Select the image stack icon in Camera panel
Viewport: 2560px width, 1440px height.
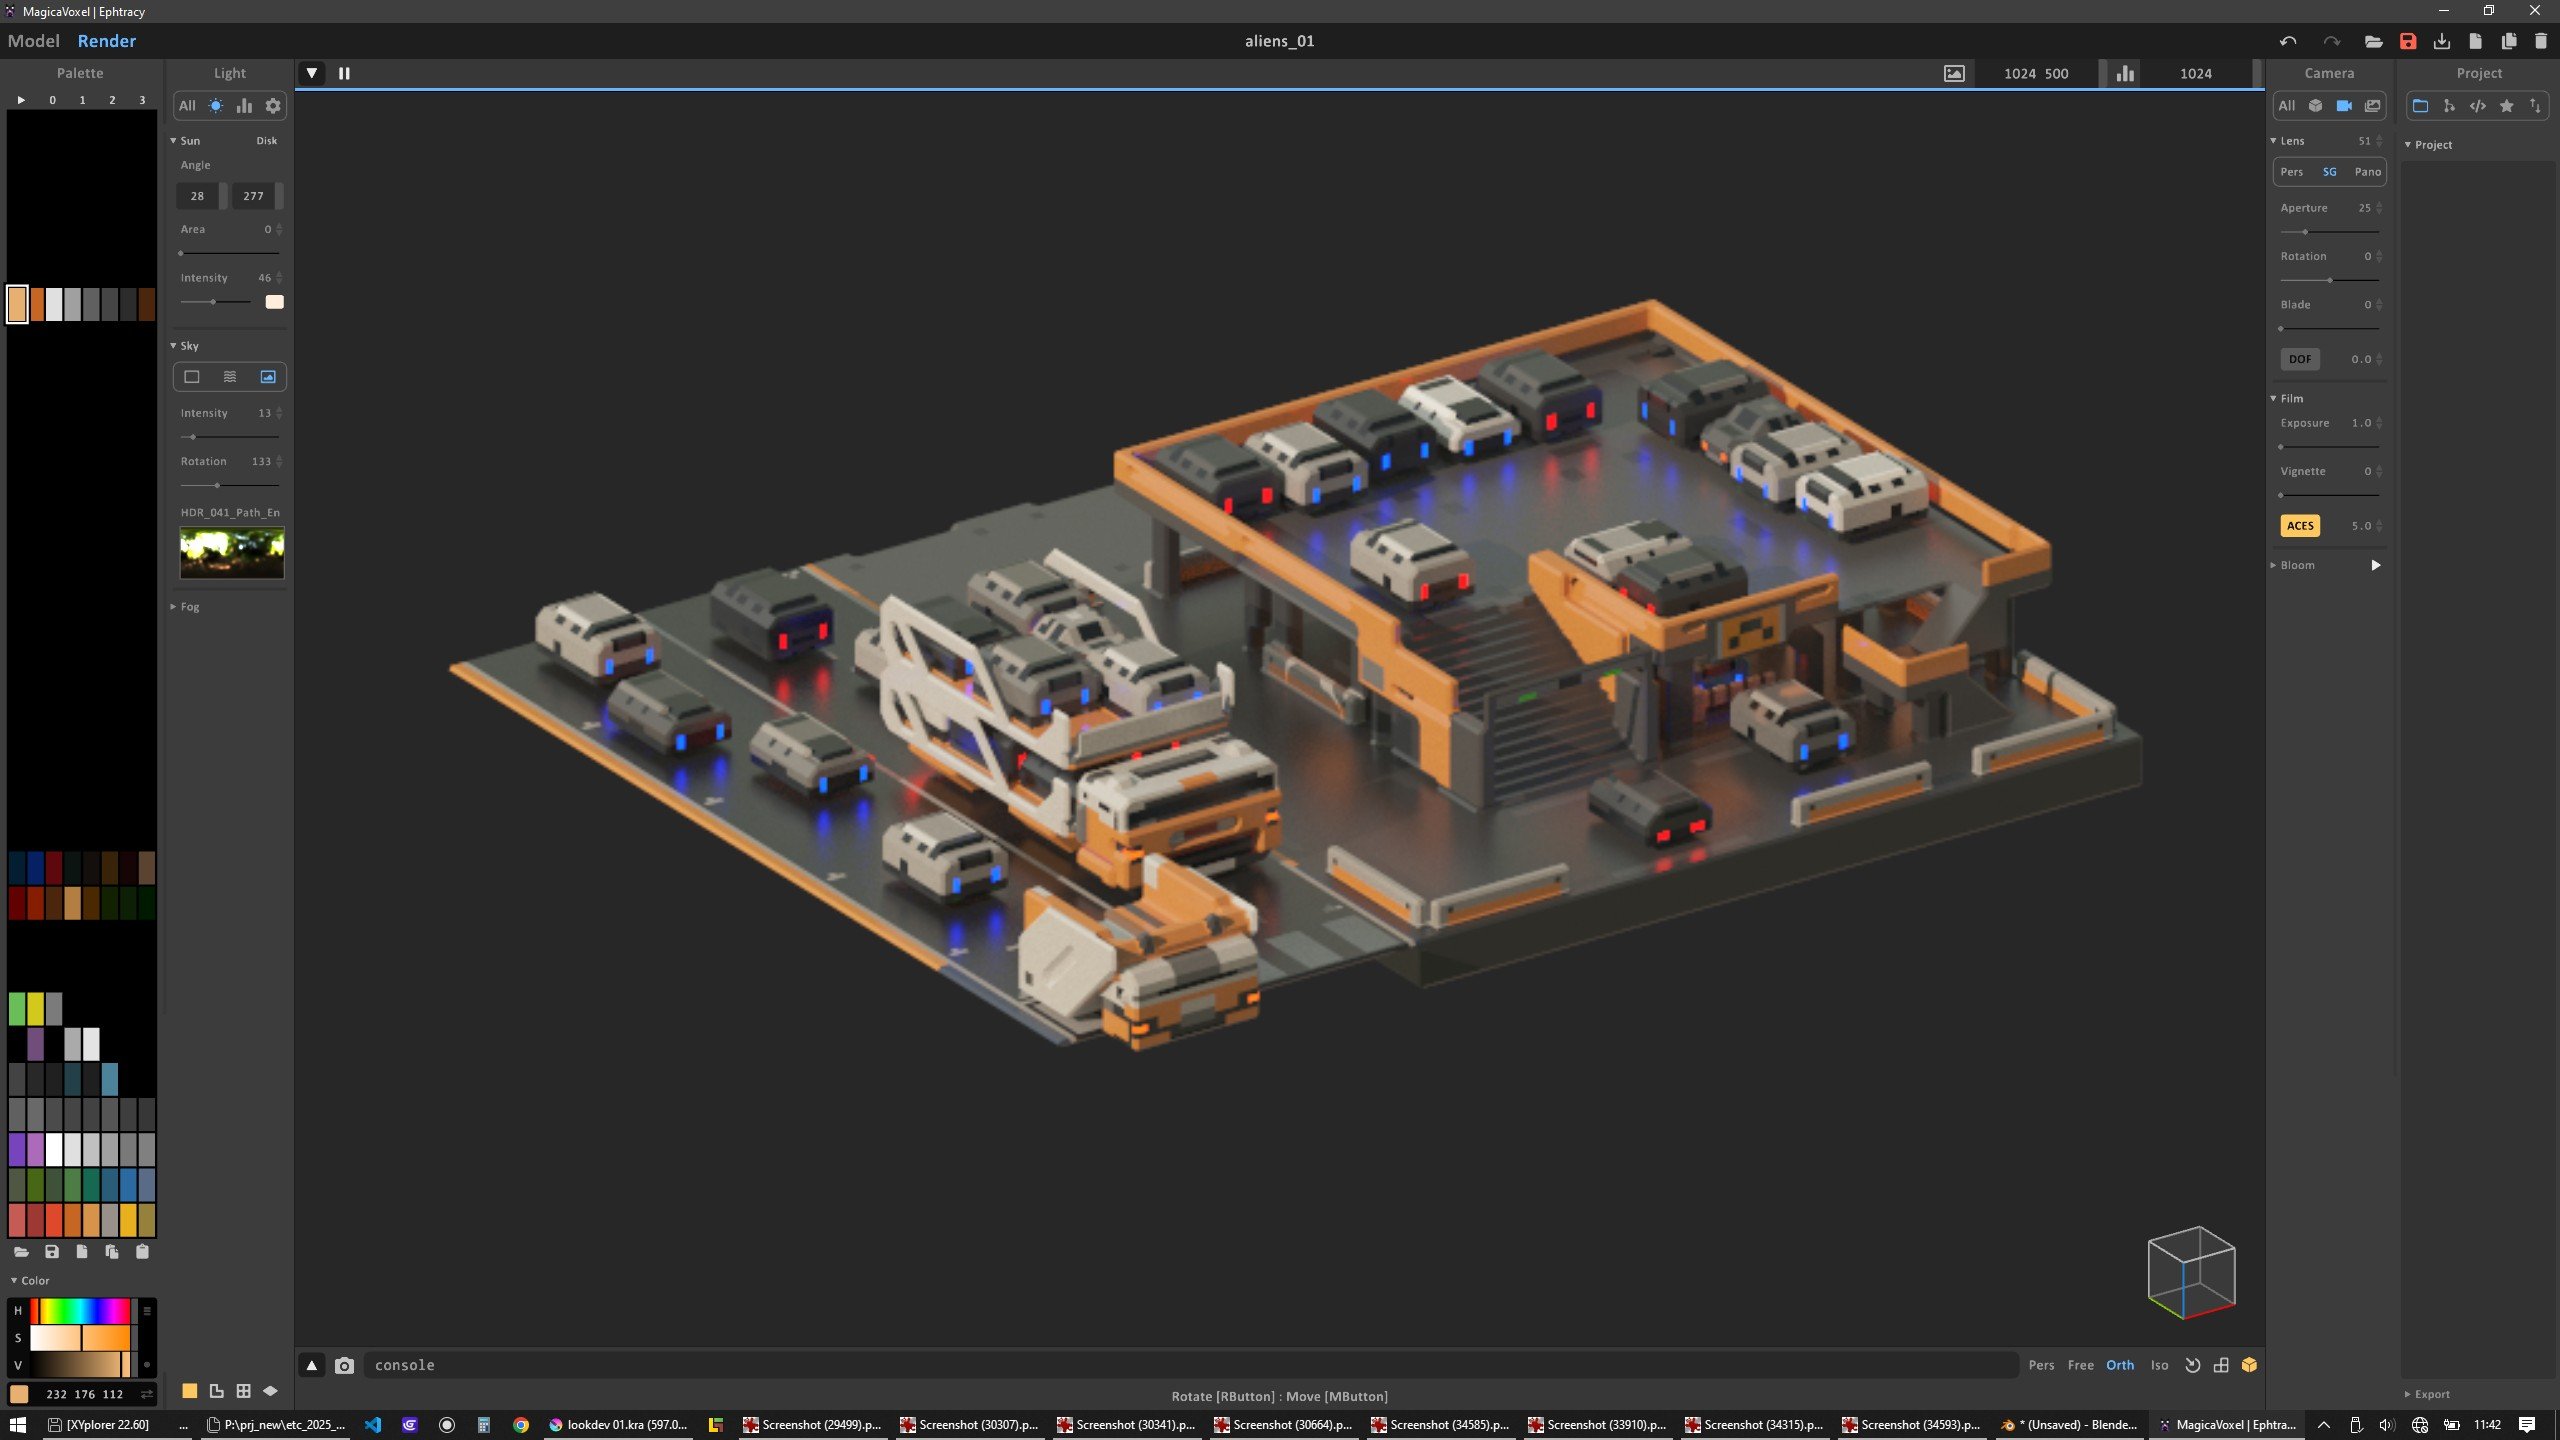pos(2373,106)
